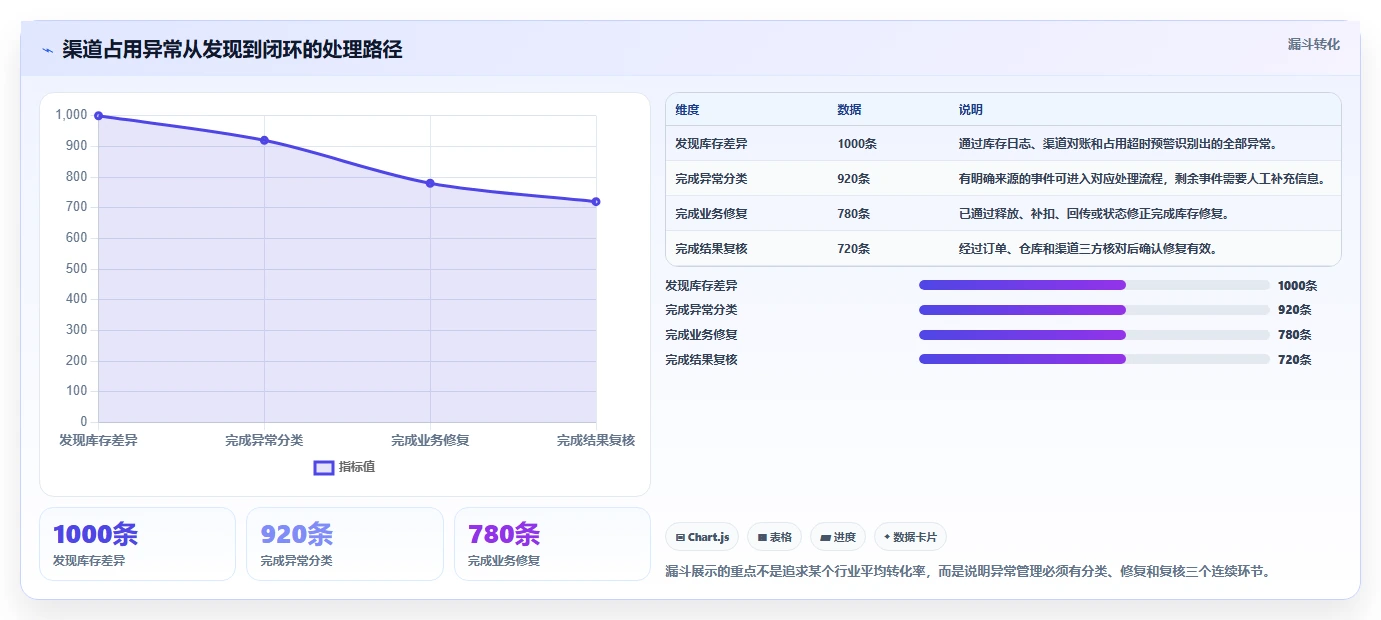The height and width of the screenshot is (620, 1381).
Task: Click the 1000条 cell in the table
Action: (857, 144)
